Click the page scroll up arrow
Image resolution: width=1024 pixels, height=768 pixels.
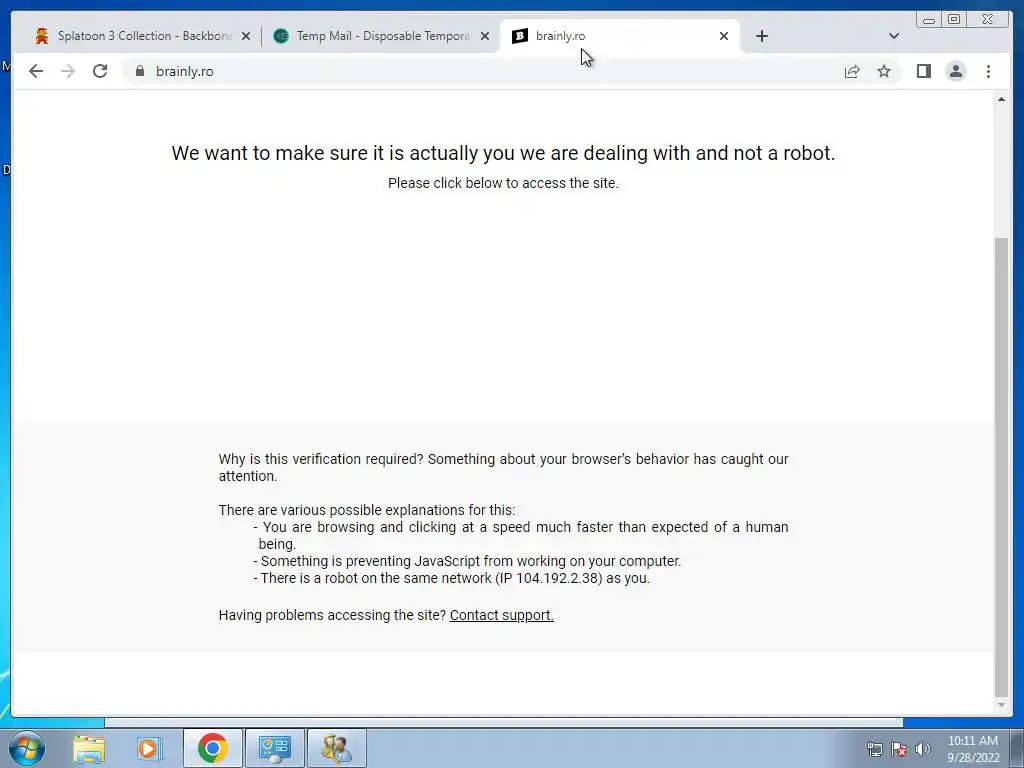1001,99
